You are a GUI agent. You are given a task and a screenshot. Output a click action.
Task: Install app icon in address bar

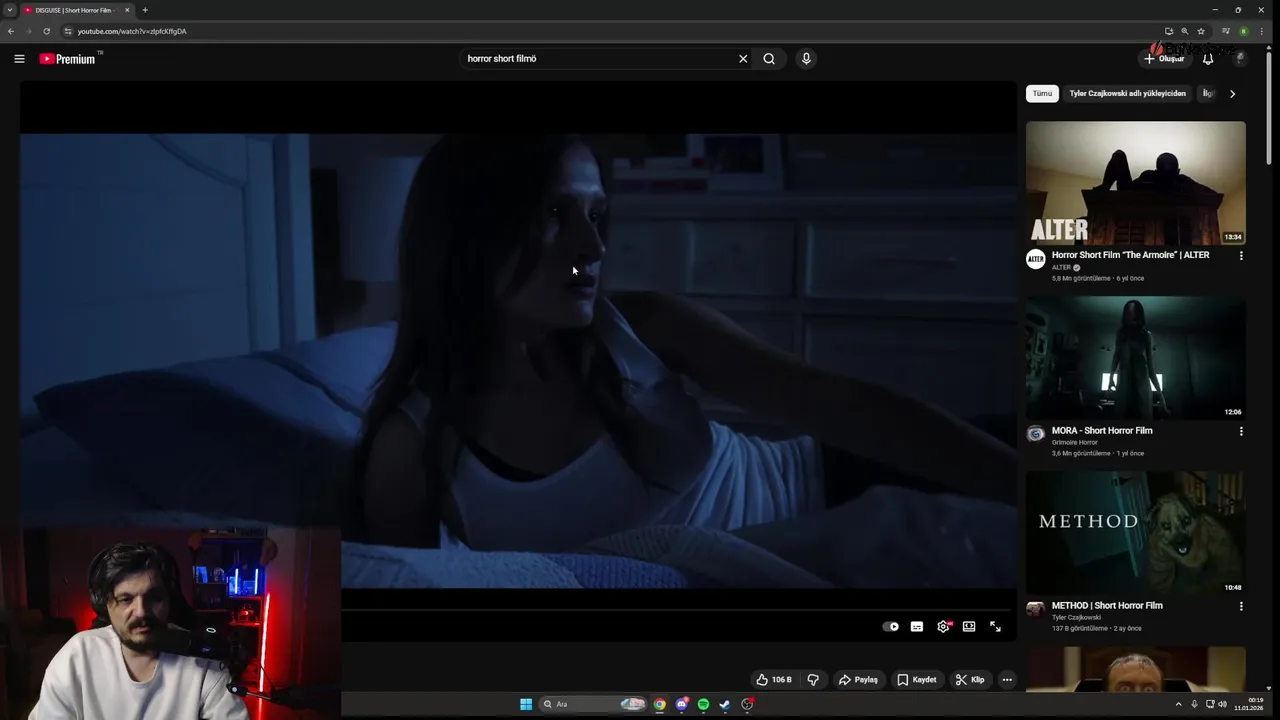coord(1168,31)
